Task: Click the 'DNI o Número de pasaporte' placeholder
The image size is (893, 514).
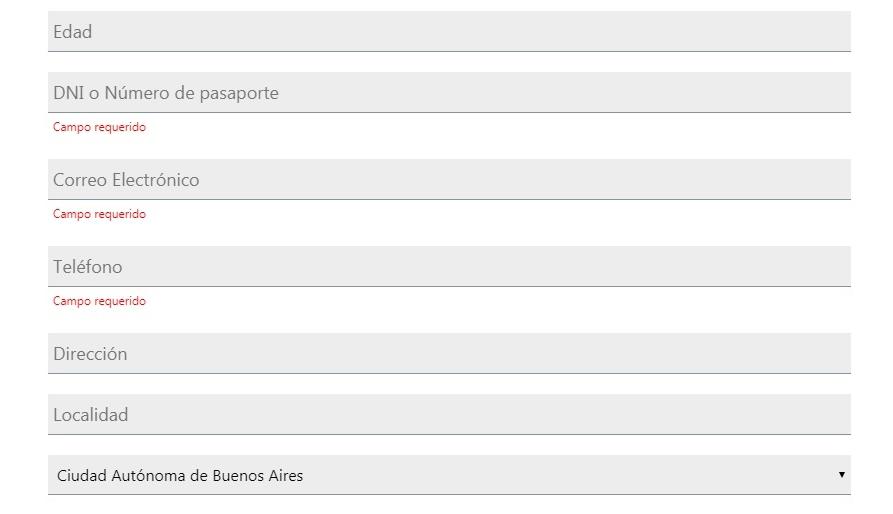Action: [166, 93]
